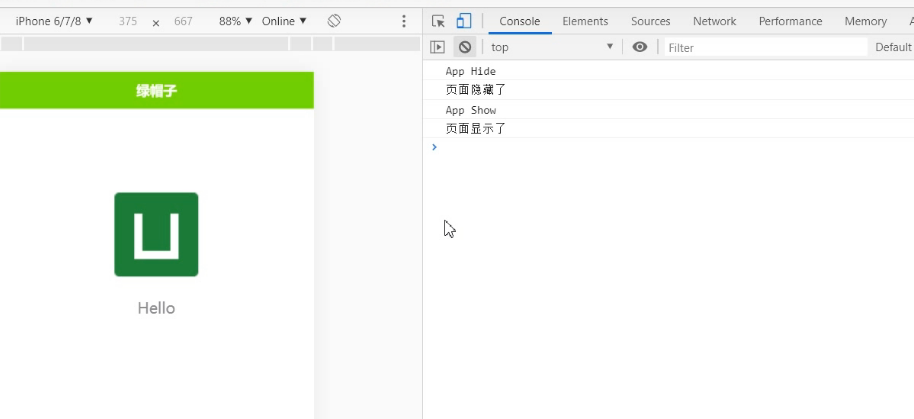Switch to the Sources tab

coord(651,22)
